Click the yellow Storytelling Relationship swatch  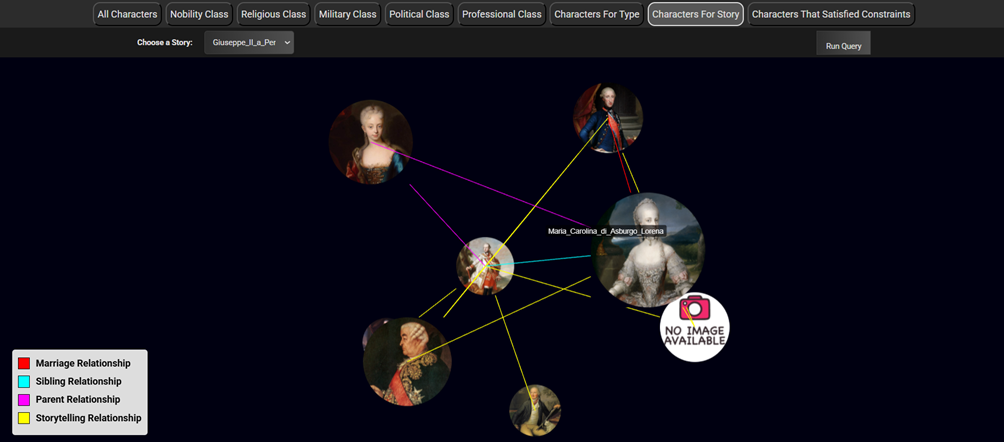click(24, 418)
